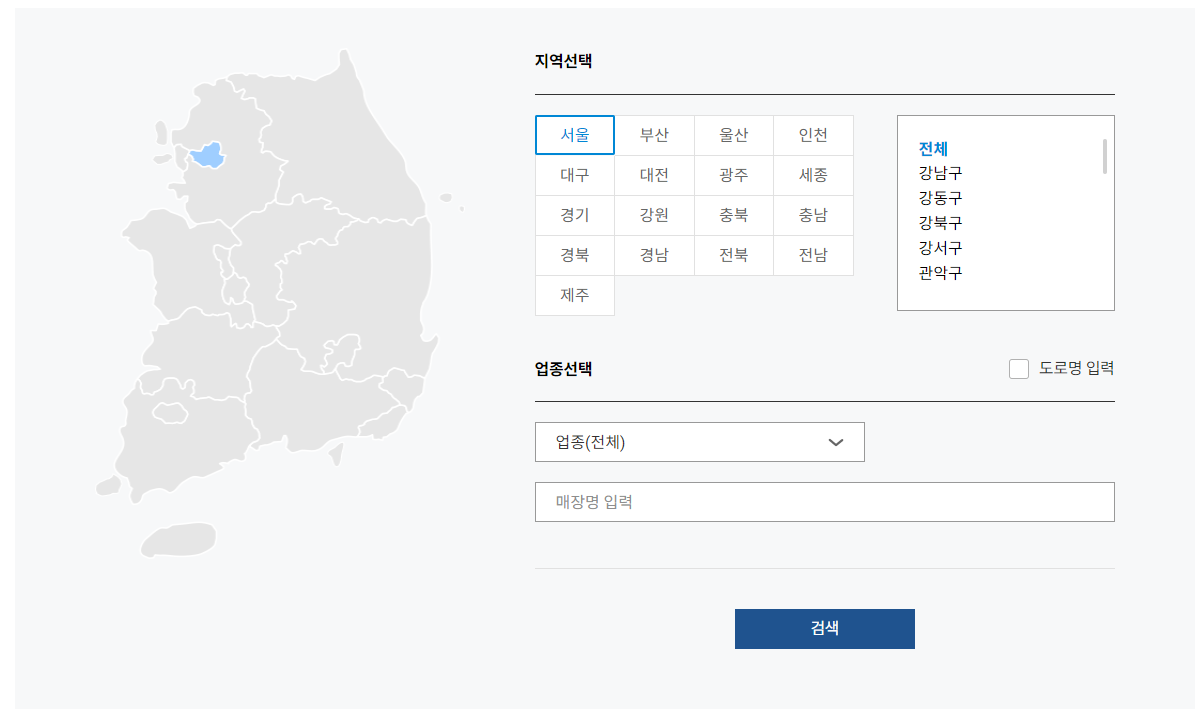Click Jeju island on the map

178,540
